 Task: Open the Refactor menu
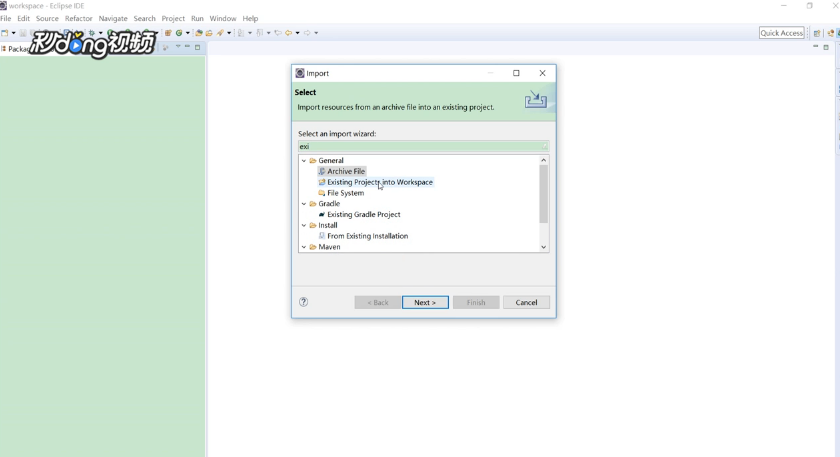point(79,18)
